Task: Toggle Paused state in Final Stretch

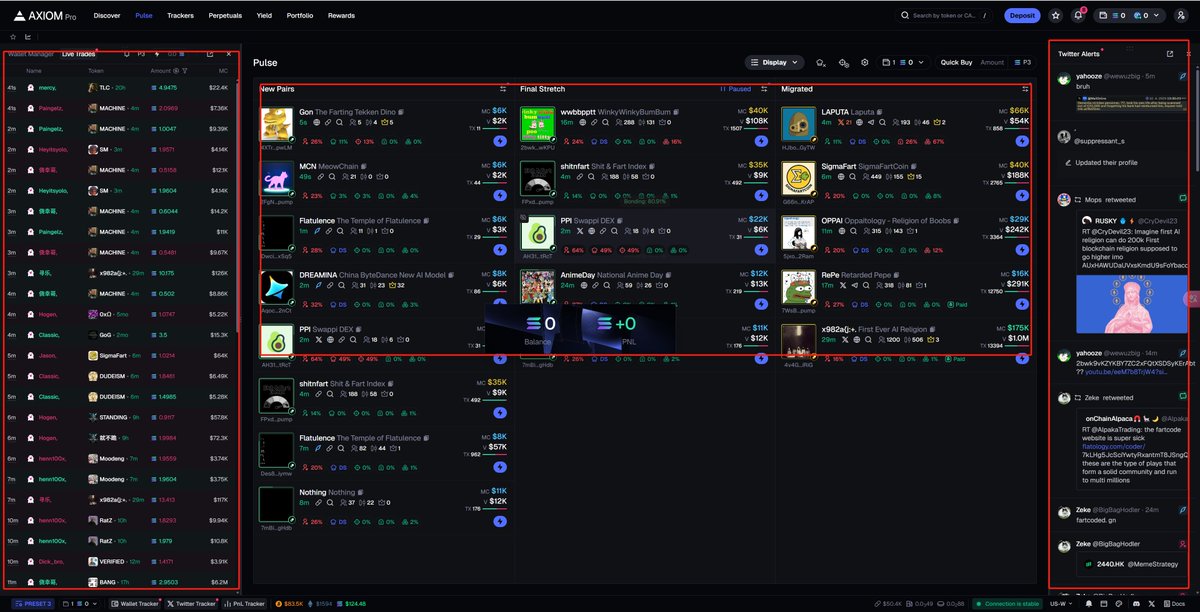Action: 735,89
